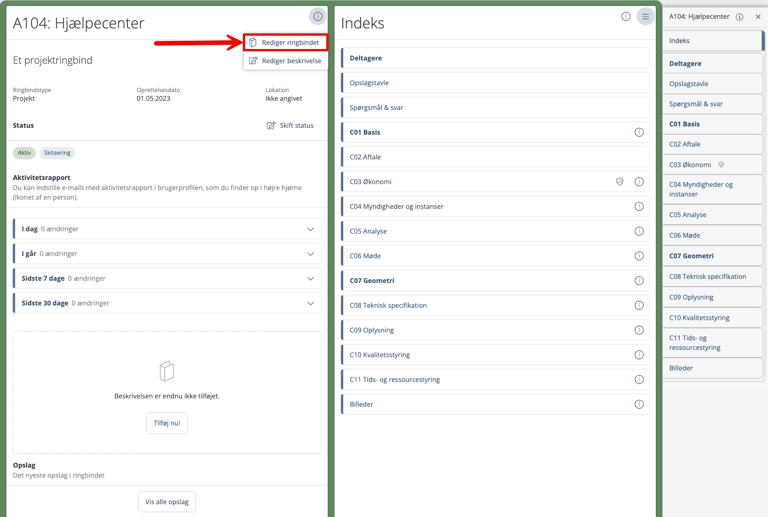
Task: Click the info icon in right sidebar header
Action: 740,17
